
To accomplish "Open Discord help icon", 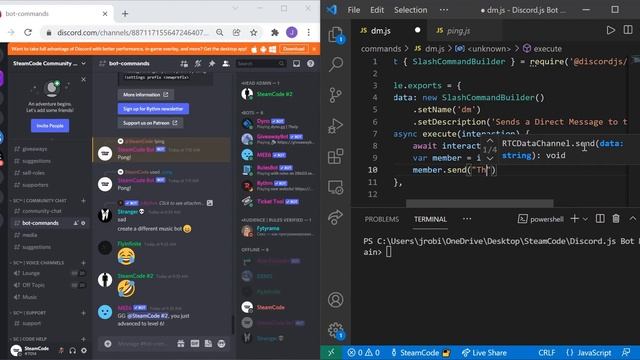I will (x=311, y=64).
